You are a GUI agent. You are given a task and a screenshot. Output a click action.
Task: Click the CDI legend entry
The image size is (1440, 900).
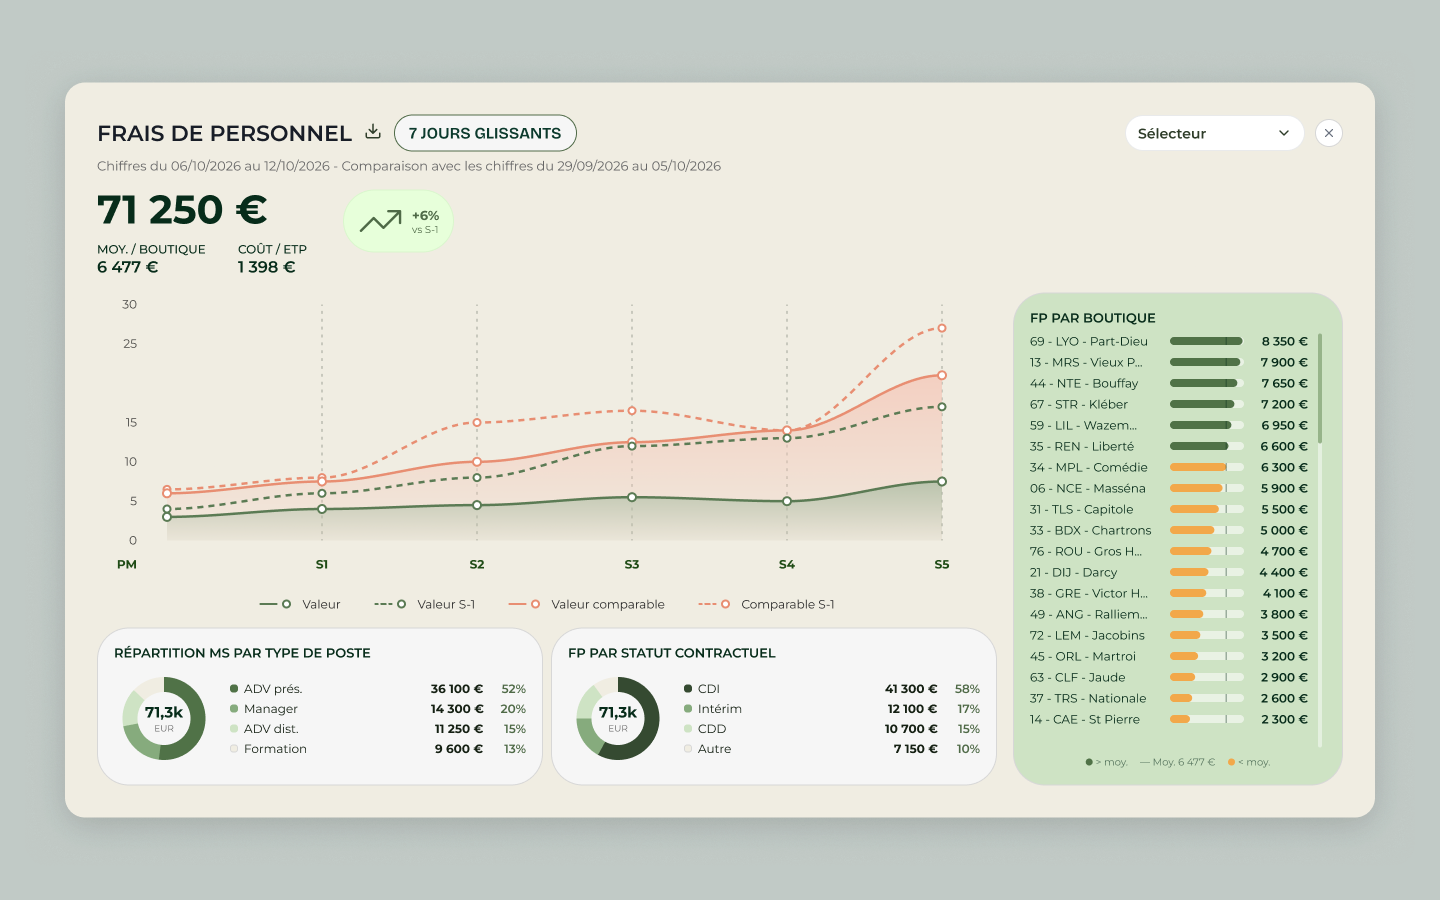[x=832, y=689]
